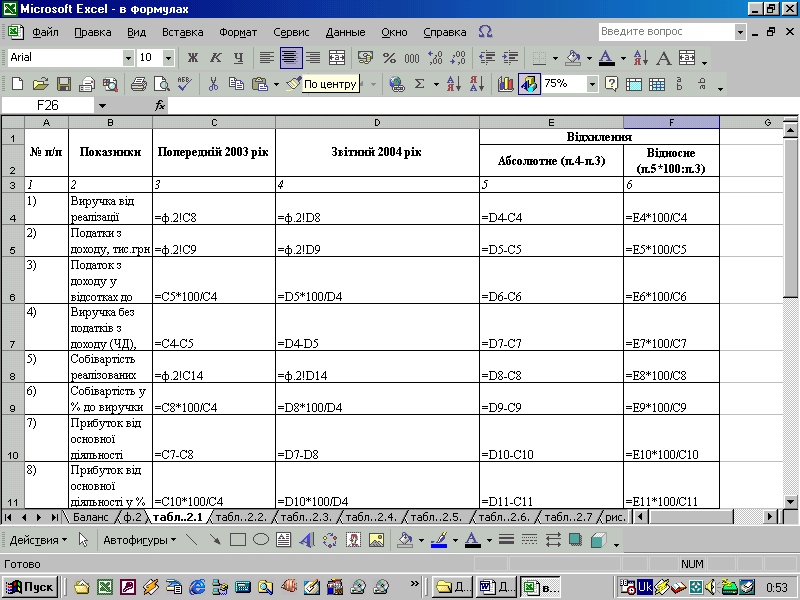Apply thousands separator (000) format
This screenshot has width=800, height=600.
412,58
